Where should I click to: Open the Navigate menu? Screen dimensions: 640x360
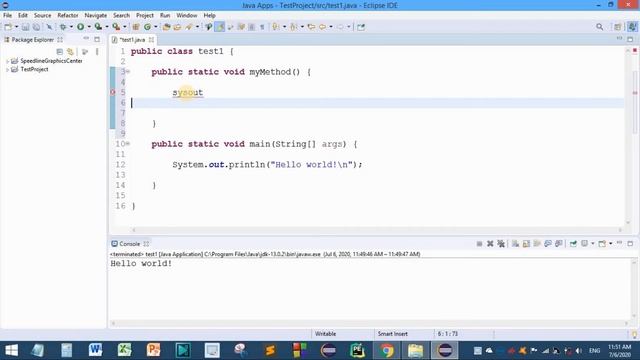click(x=96, y=15)
